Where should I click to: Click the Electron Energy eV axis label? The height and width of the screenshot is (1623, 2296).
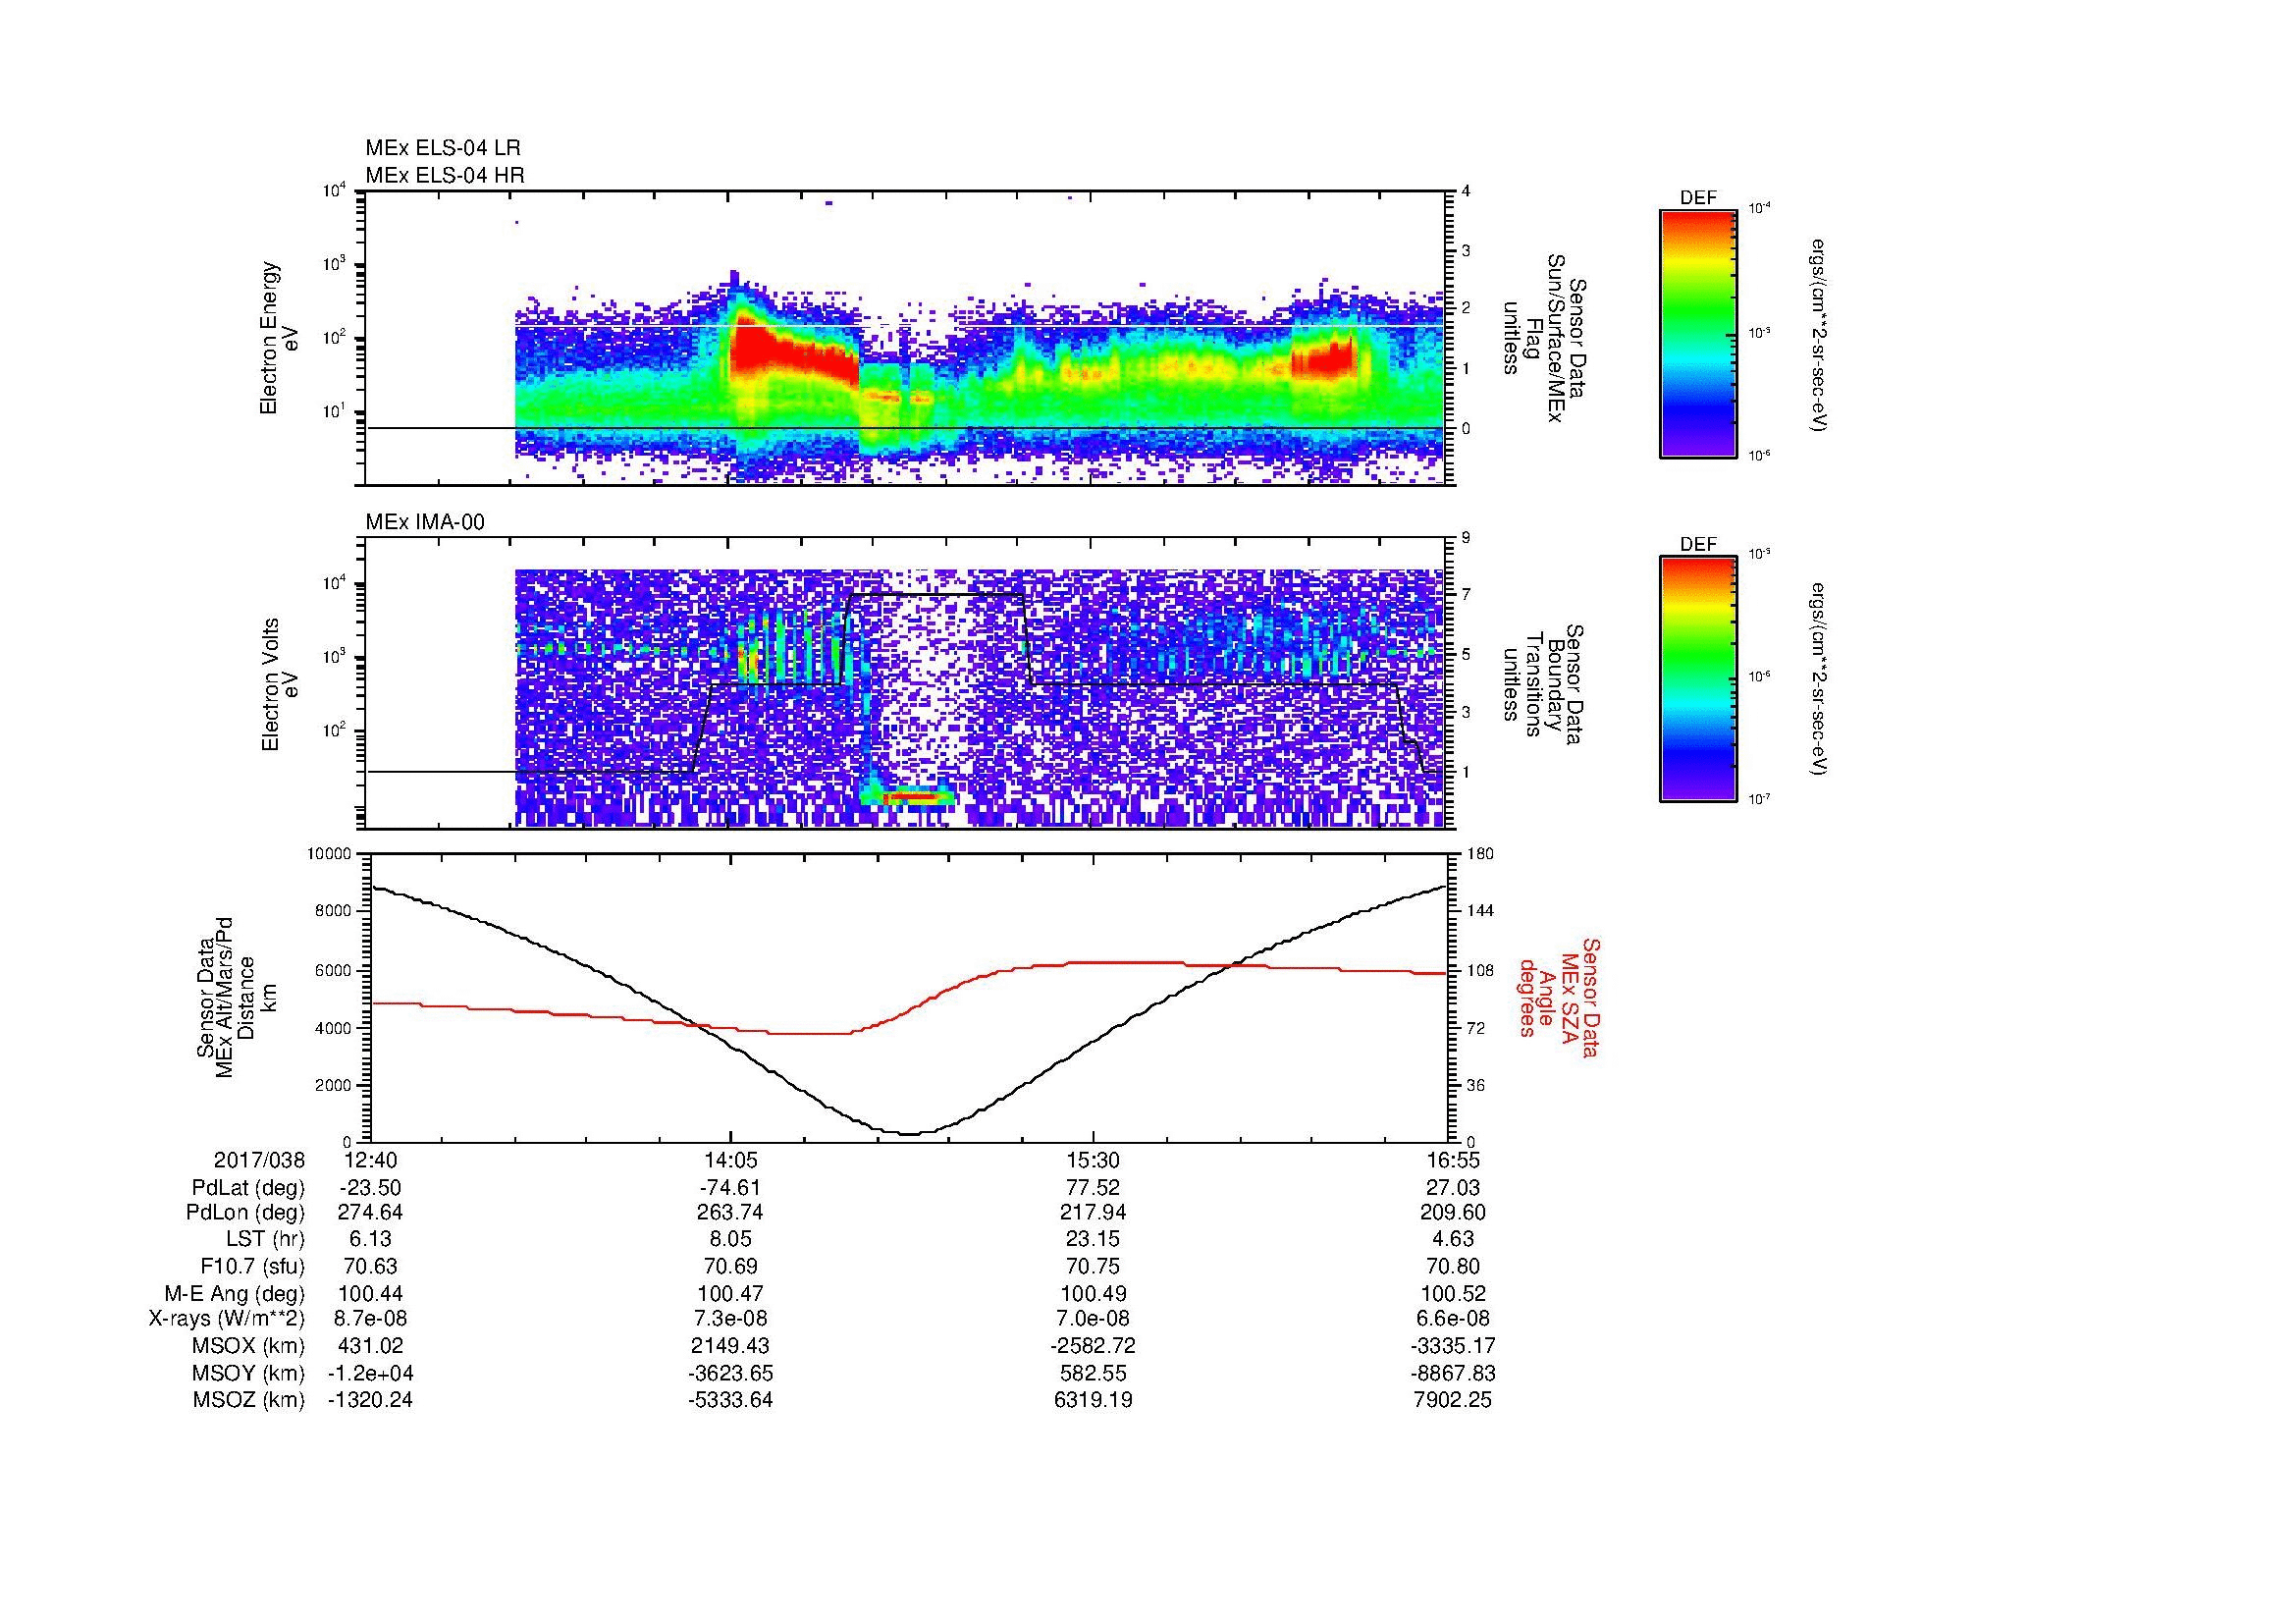click(x=279, y=338)
